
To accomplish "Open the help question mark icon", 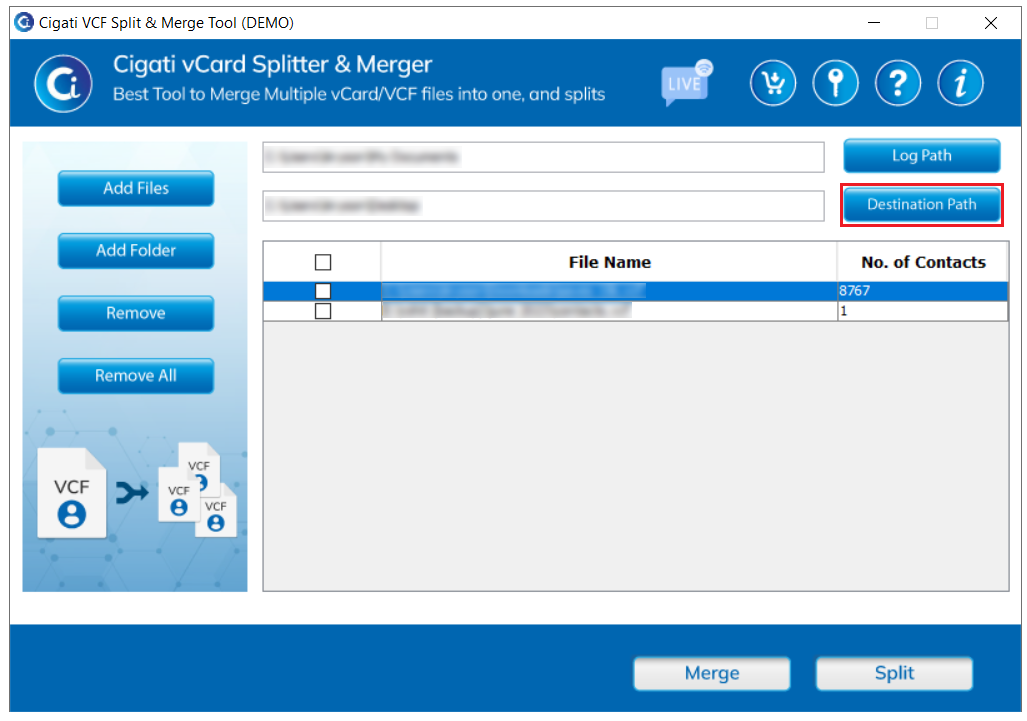I will (x=898, y=83).
